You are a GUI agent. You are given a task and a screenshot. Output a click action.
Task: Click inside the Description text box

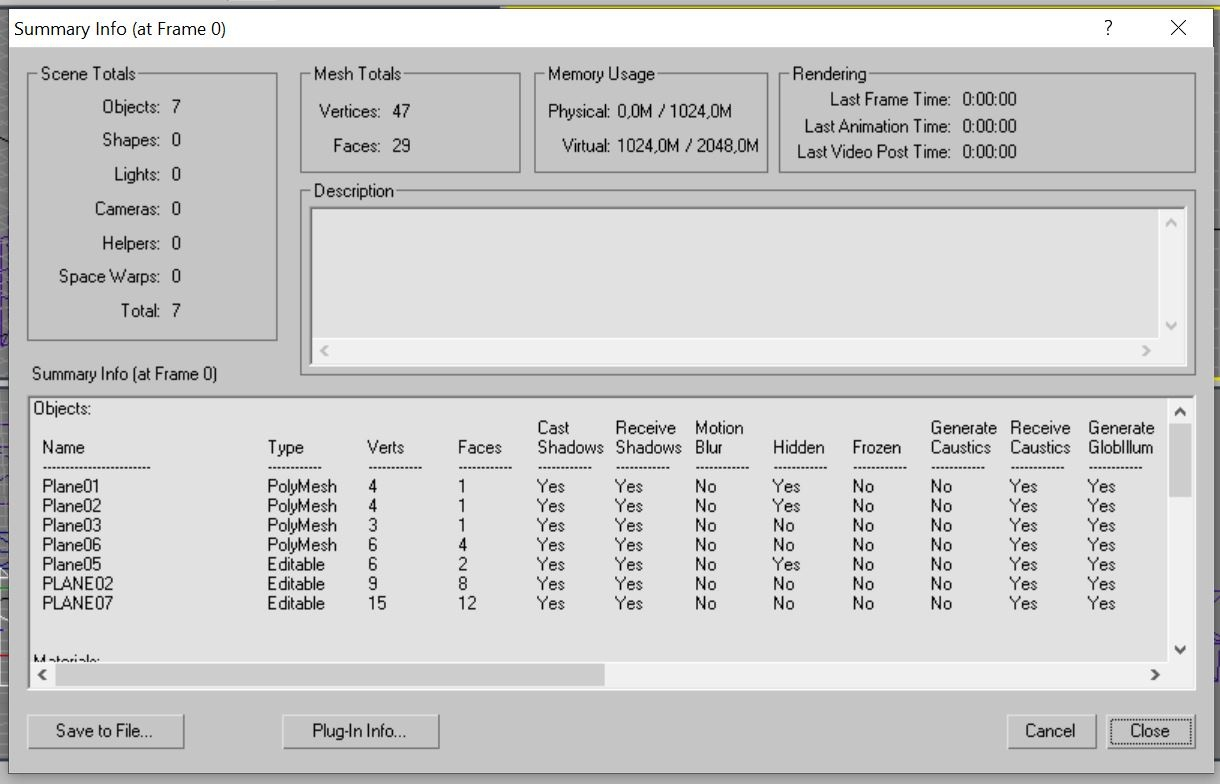736,275
